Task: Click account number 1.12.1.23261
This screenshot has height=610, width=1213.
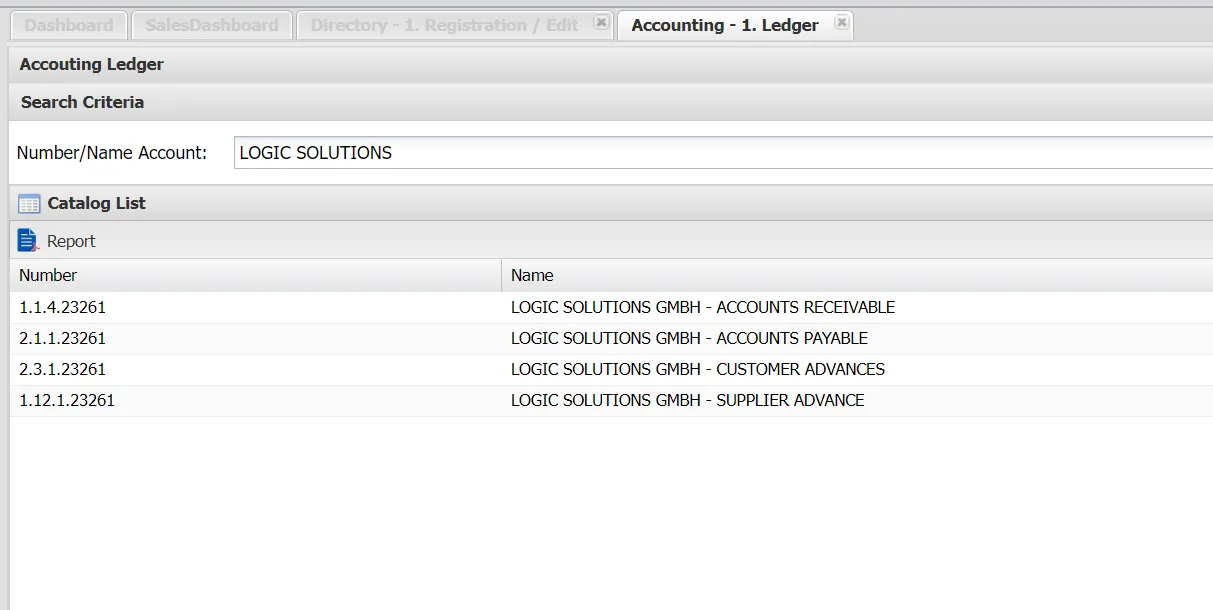Action: click(x=67, y=400)
